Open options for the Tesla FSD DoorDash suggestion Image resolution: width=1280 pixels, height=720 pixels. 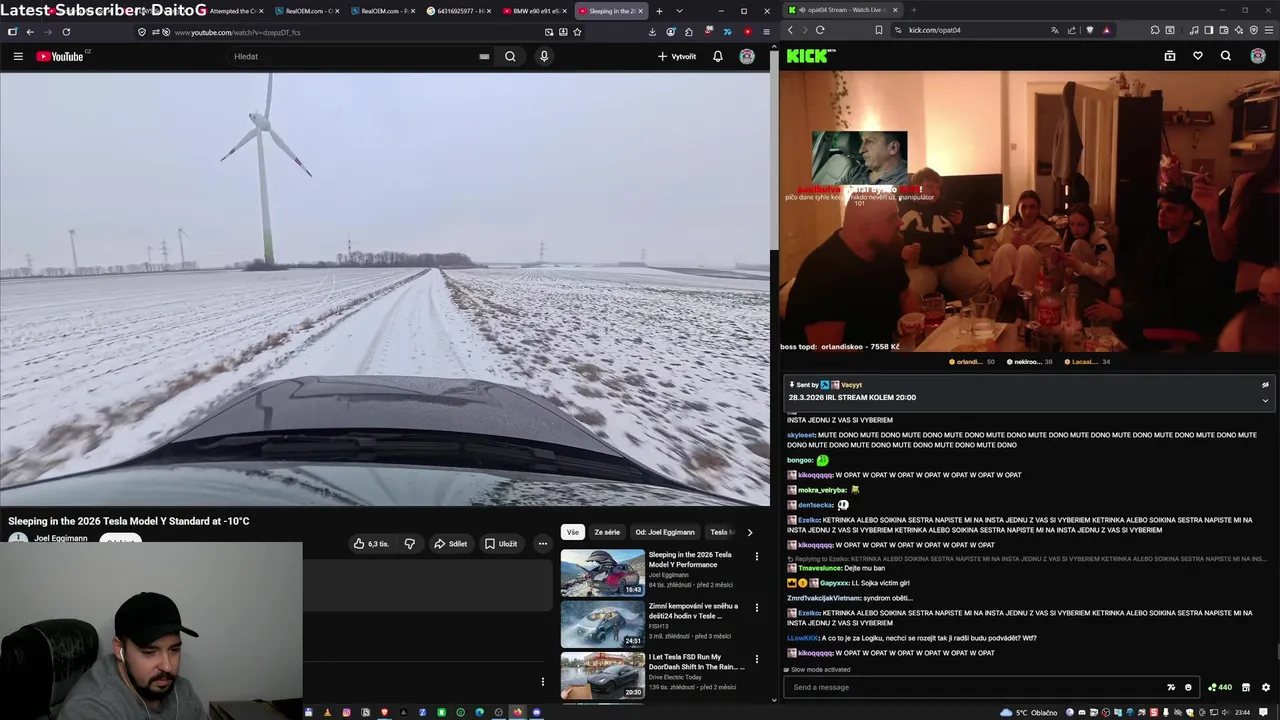(x=756, y=658)
